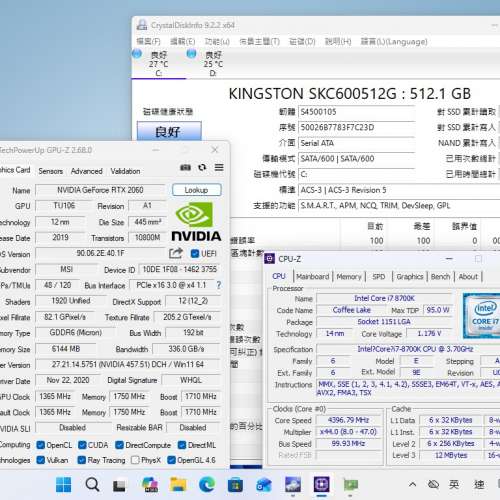Click the NVIDIA logo in GPU-Z

pyautogui.click(x=196, y=221)
